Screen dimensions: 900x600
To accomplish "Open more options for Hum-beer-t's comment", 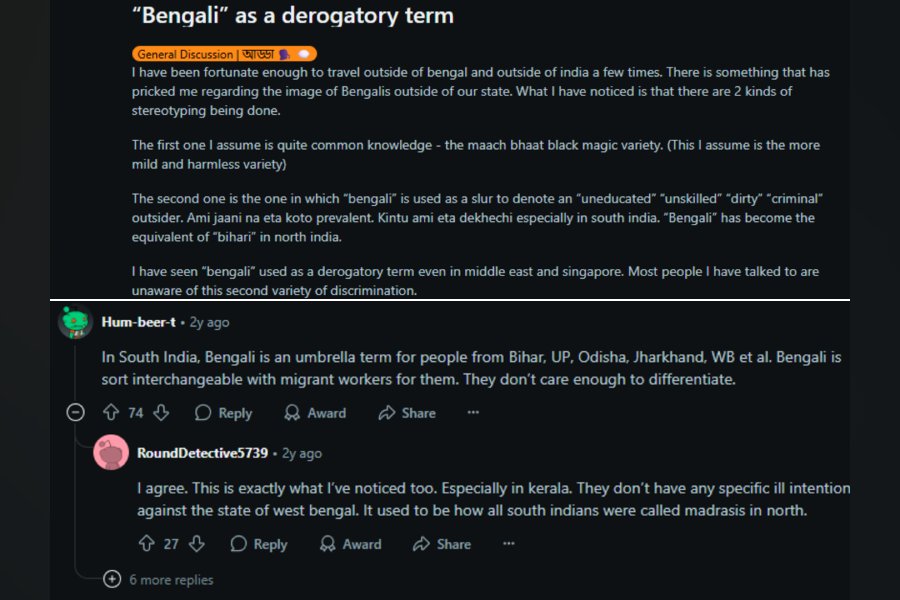I will coord(473,412).
